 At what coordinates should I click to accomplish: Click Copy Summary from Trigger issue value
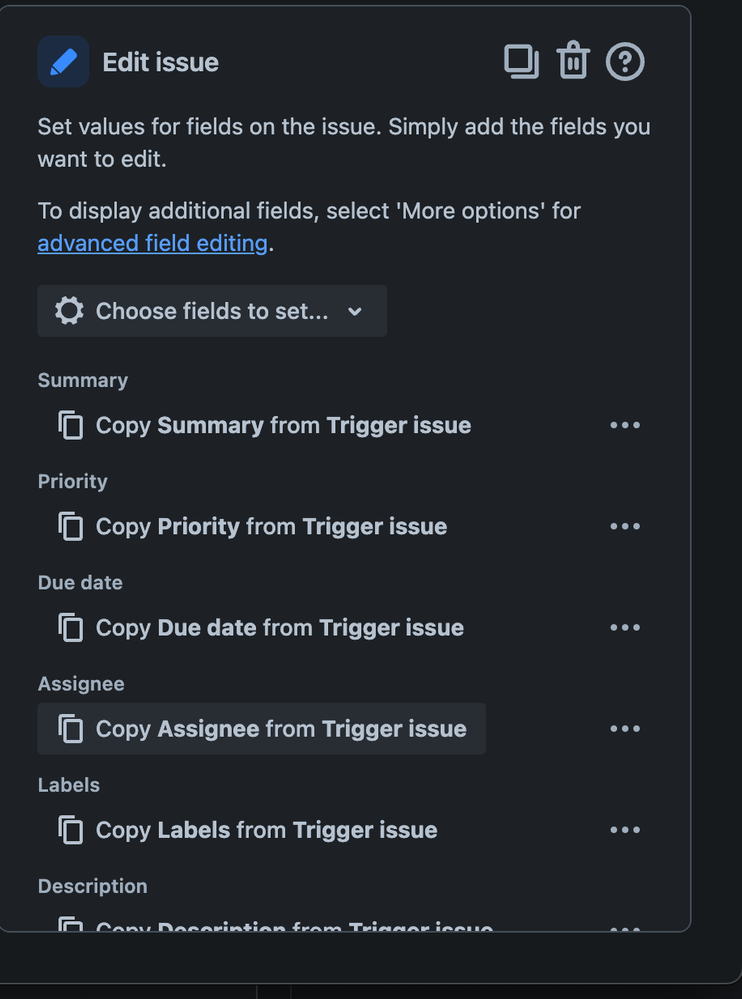click(264, 425)
